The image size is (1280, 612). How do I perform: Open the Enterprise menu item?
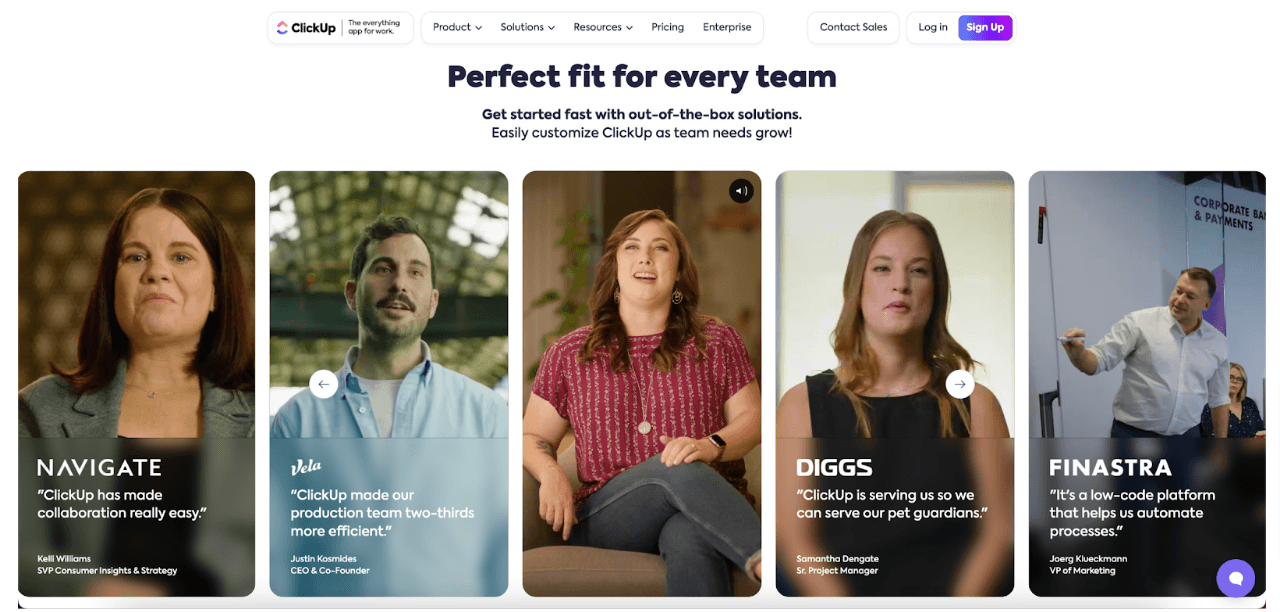727,28
